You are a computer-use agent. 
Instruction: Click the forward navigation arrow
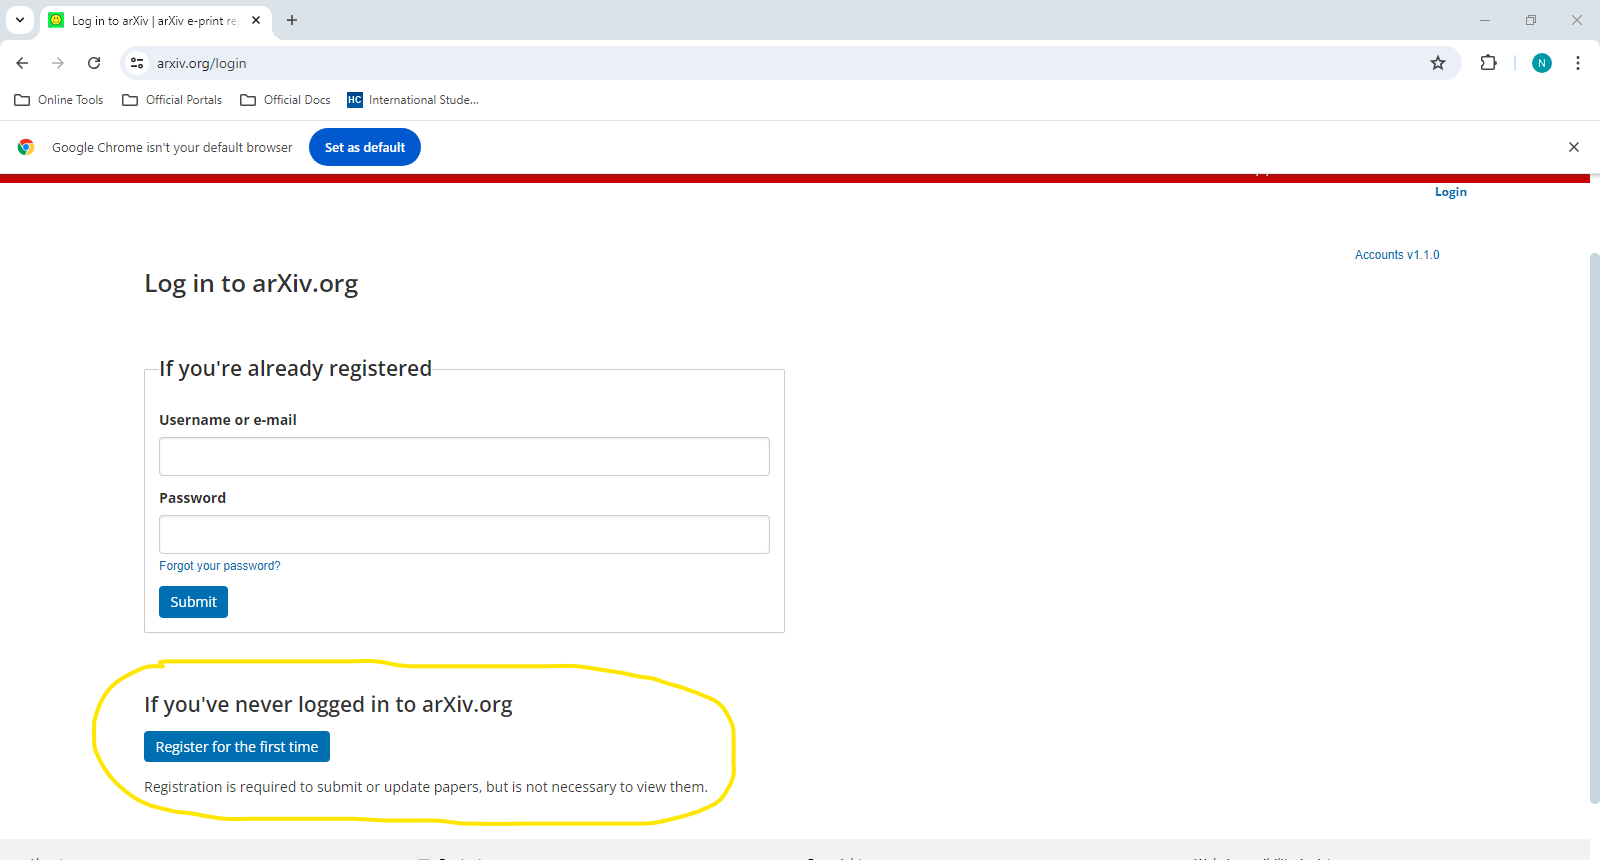click(x=58, y=63)
